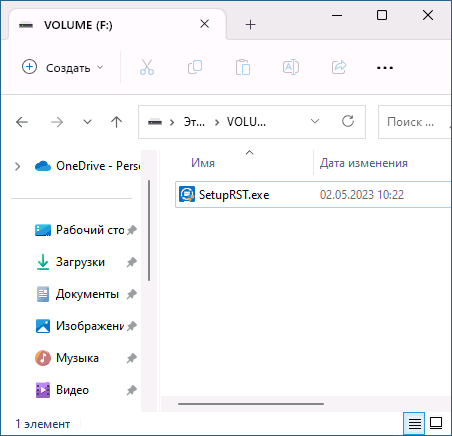Open the Создать dropdown menu
Screen dimensions: 452x436
click(63, 68)
